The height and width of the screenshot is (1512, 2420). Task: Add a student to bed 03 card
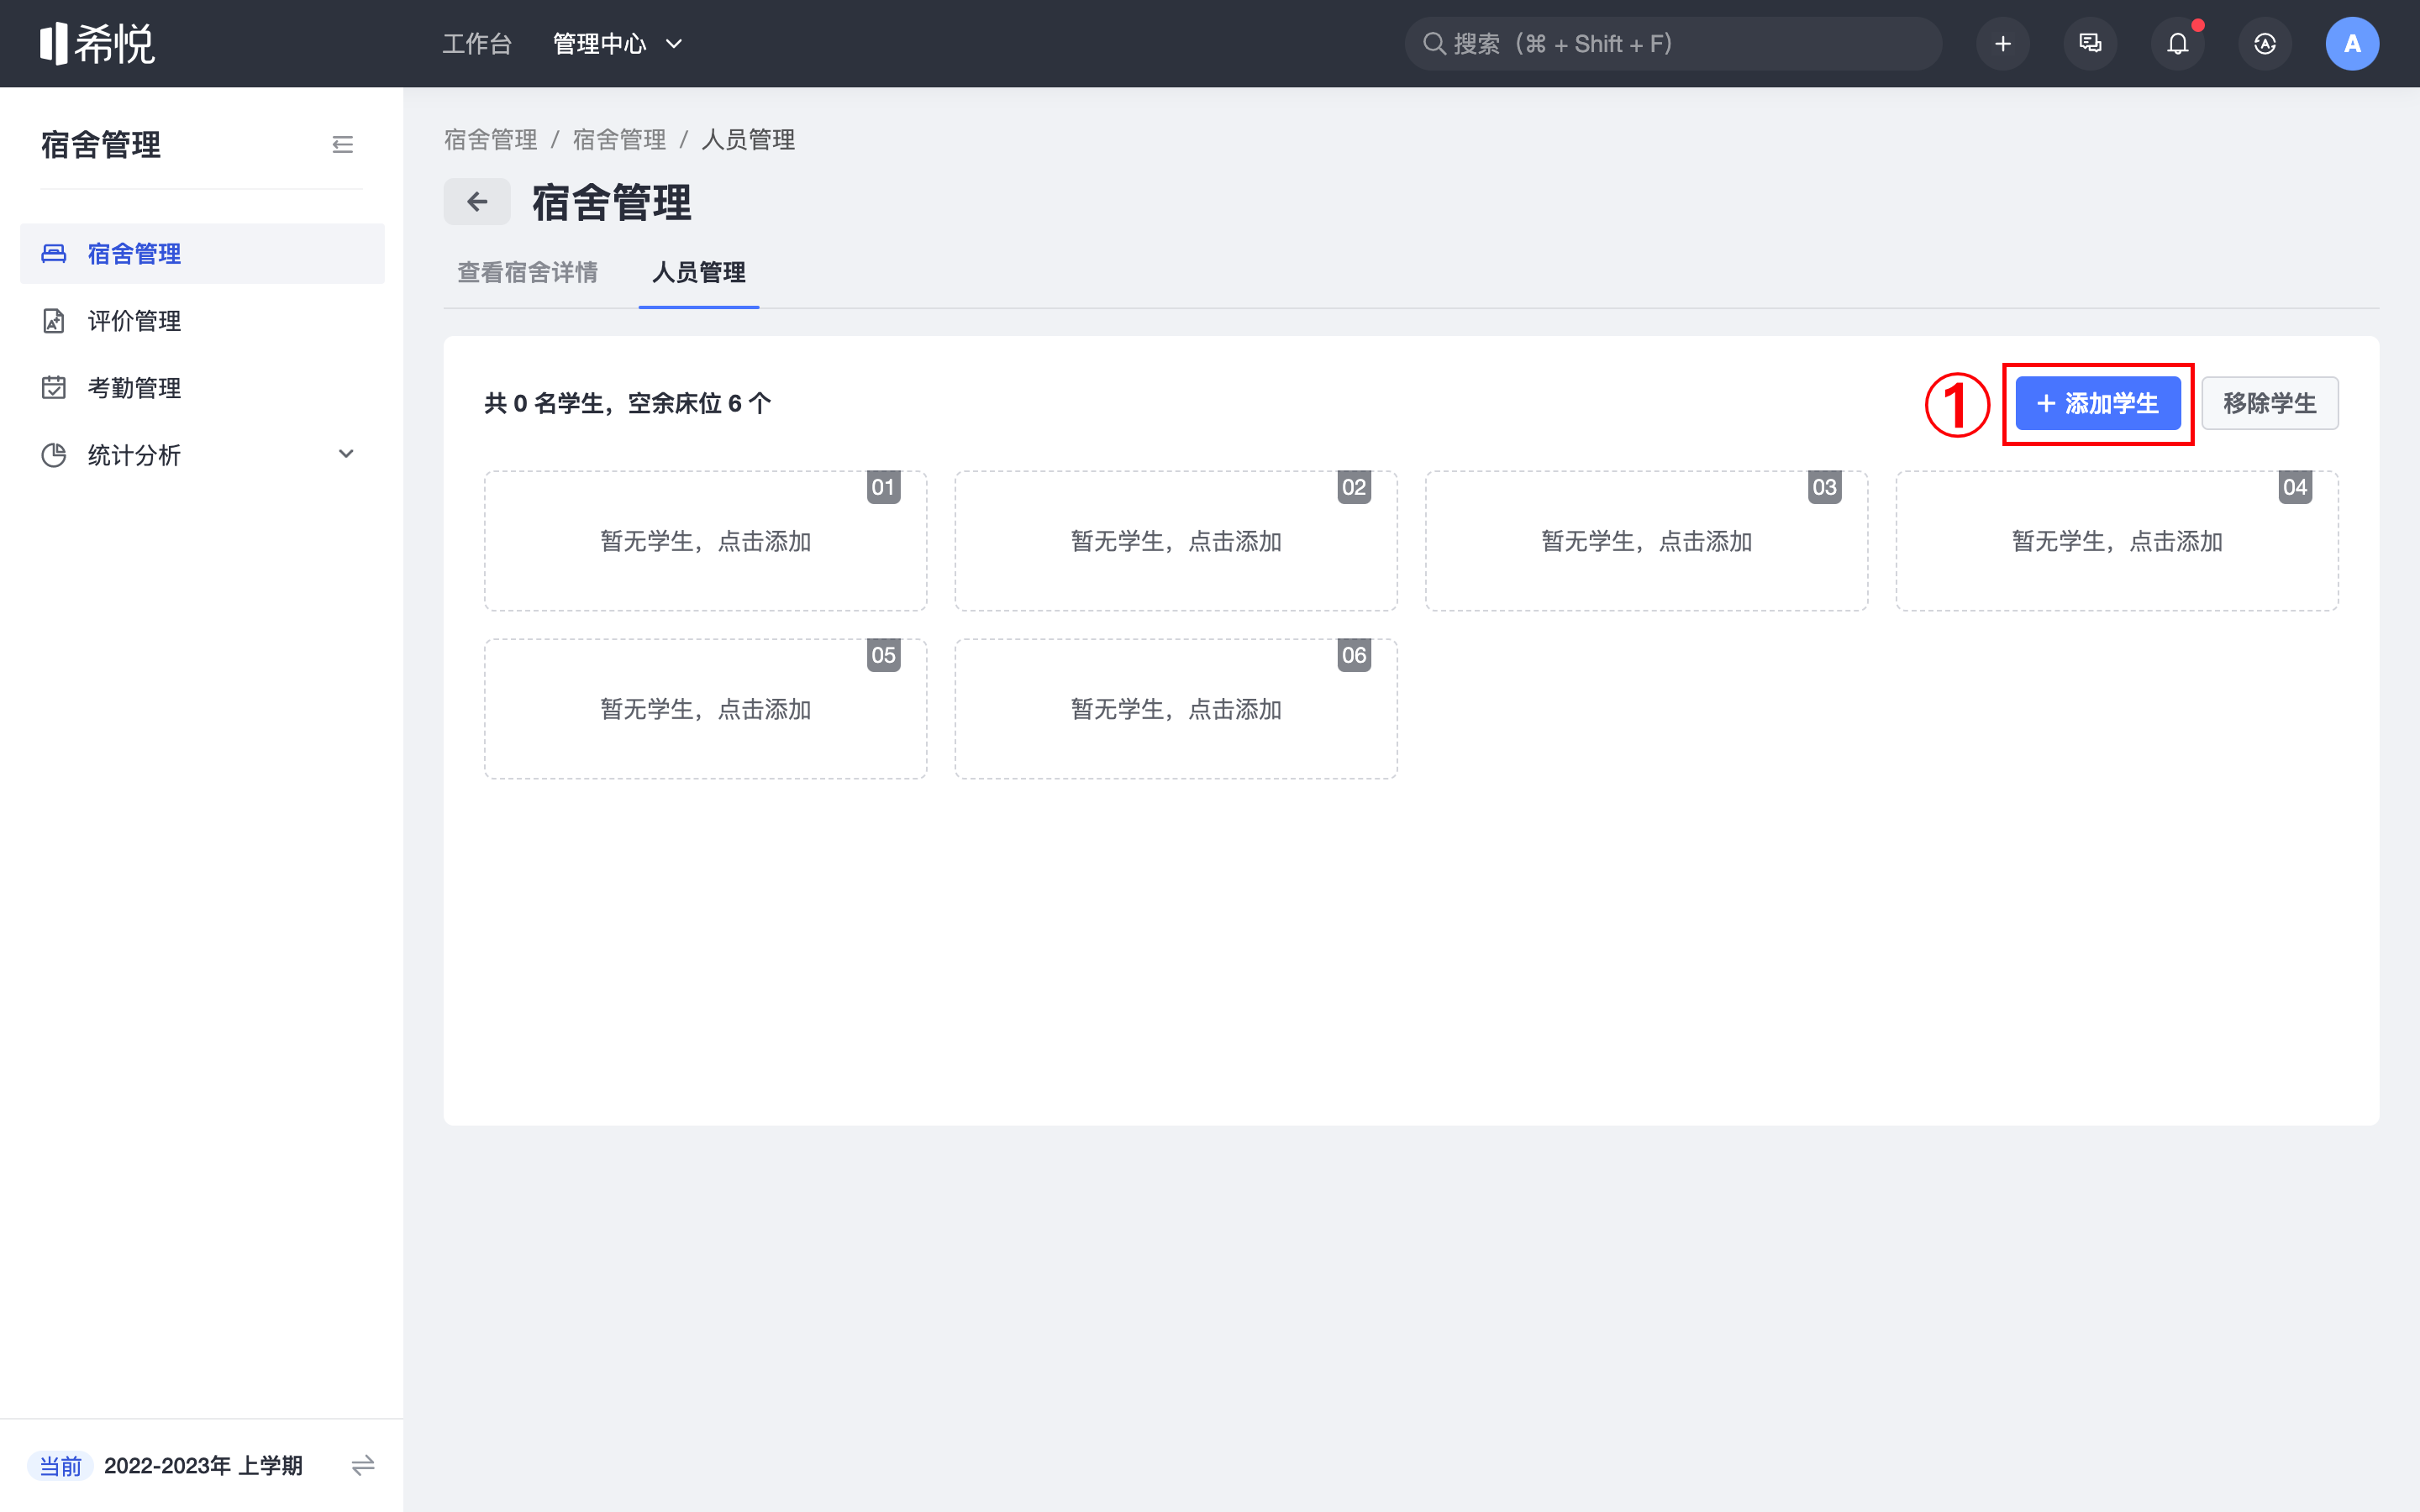tap(1646, 541)
